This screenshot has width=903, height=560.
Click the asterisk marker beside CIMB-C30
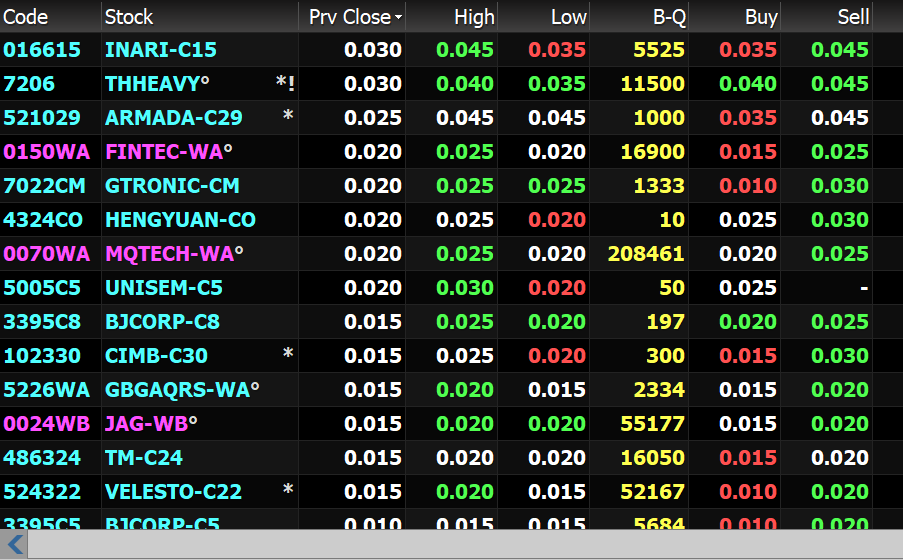[288, 355]
